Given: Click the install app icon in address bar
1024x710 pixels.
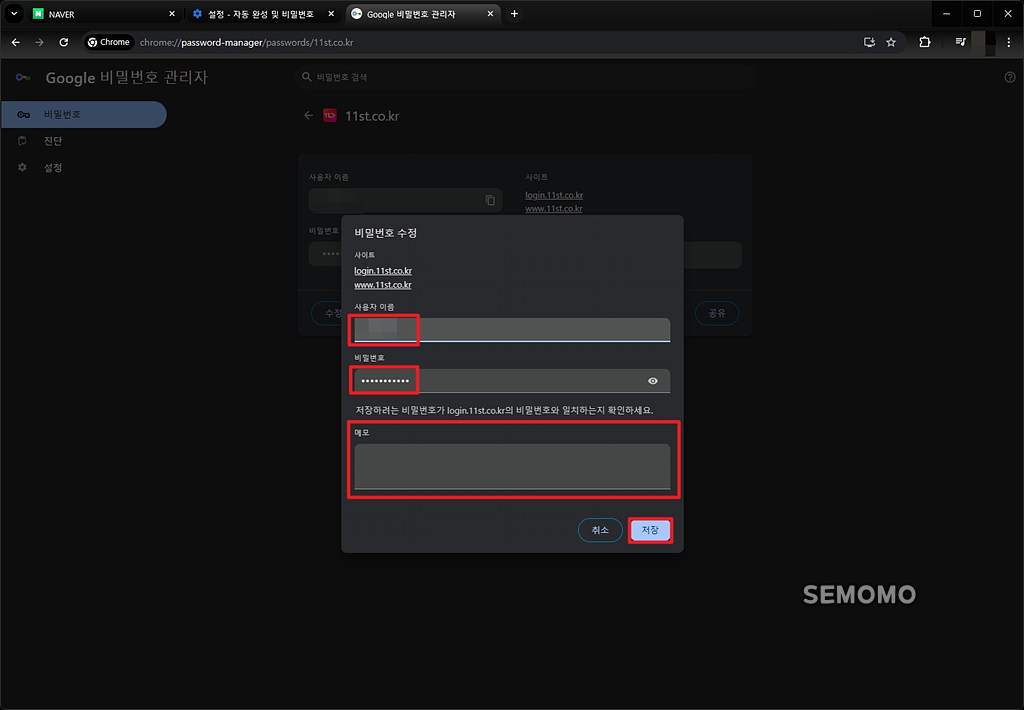Looking at the screenshot, I should pyautogui.click(x=869, y=42).
